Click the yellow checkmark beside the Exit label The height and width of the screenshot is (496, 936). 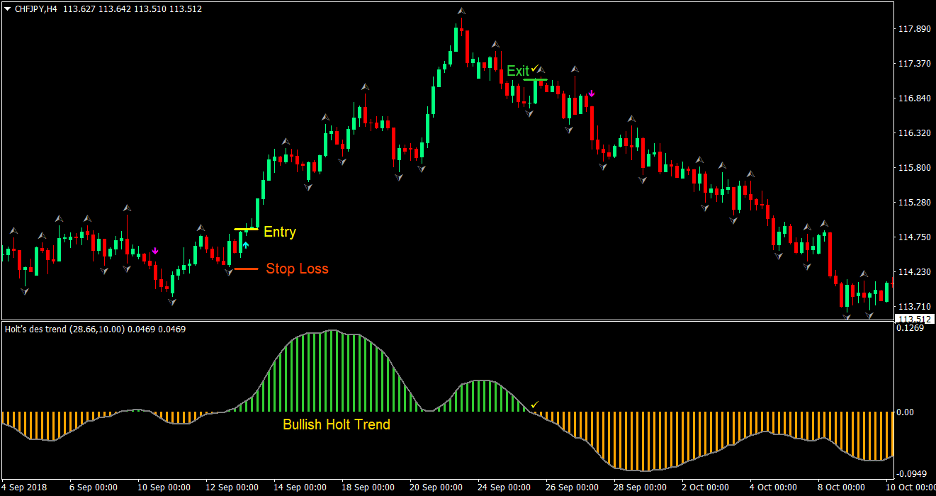[535, 68]
